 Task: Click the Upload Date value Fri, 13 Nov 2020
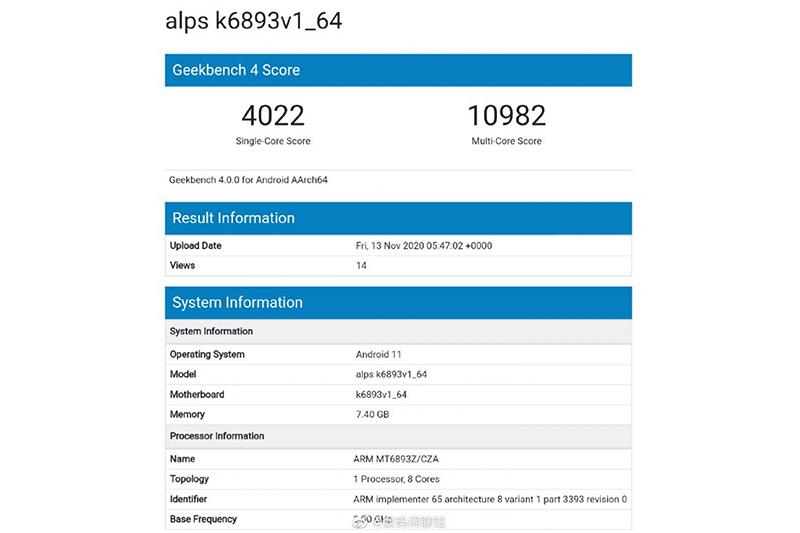click(x=423, y=246)
